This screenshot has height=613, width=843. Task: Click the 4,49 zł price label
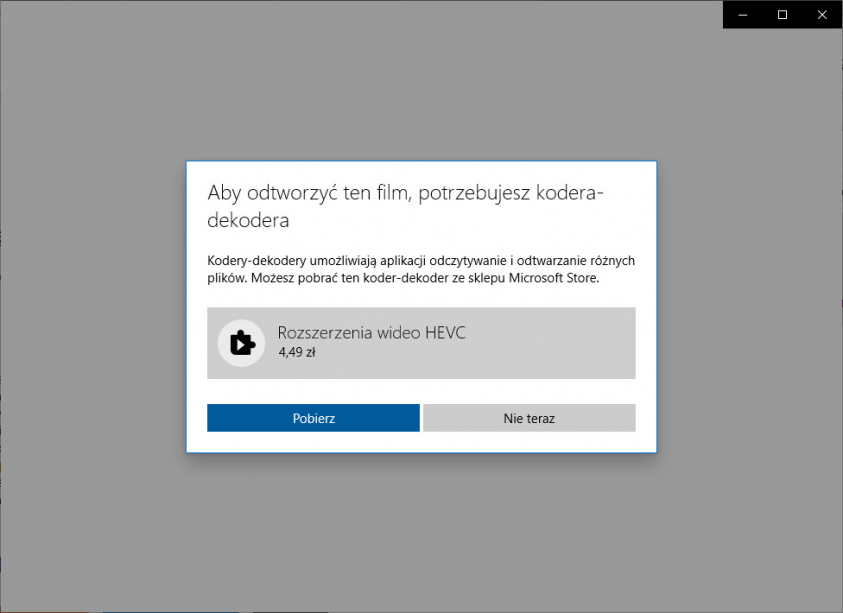point(297,352)
